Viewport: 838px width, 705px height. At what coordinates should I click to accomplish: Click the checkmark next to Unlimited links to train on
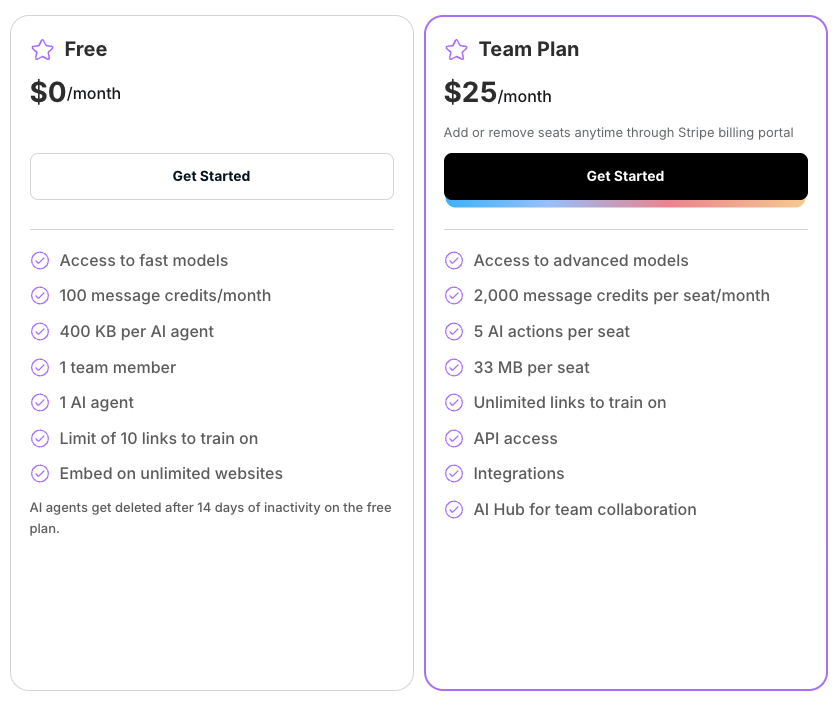tap(454, 402)
